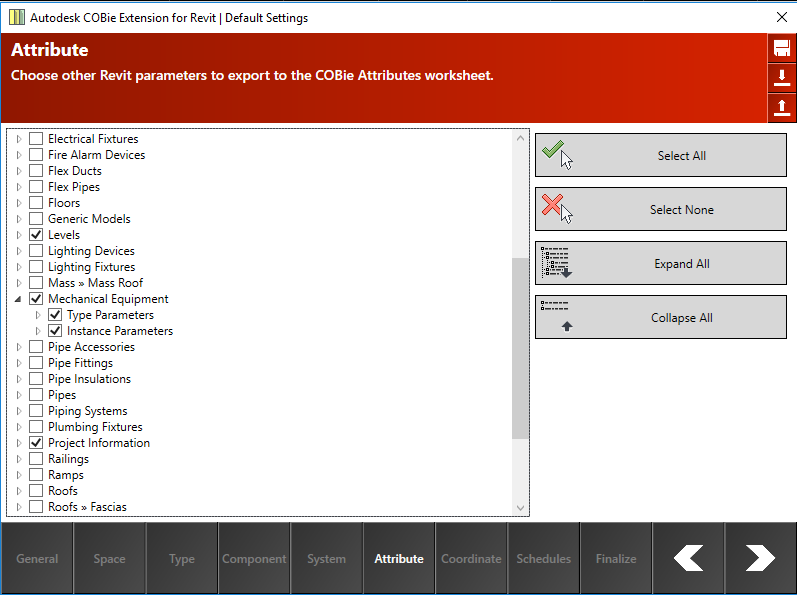Uncheck the Levels checkbox
Viewport: 797px width, 595px height.
[x=36, y=235]
